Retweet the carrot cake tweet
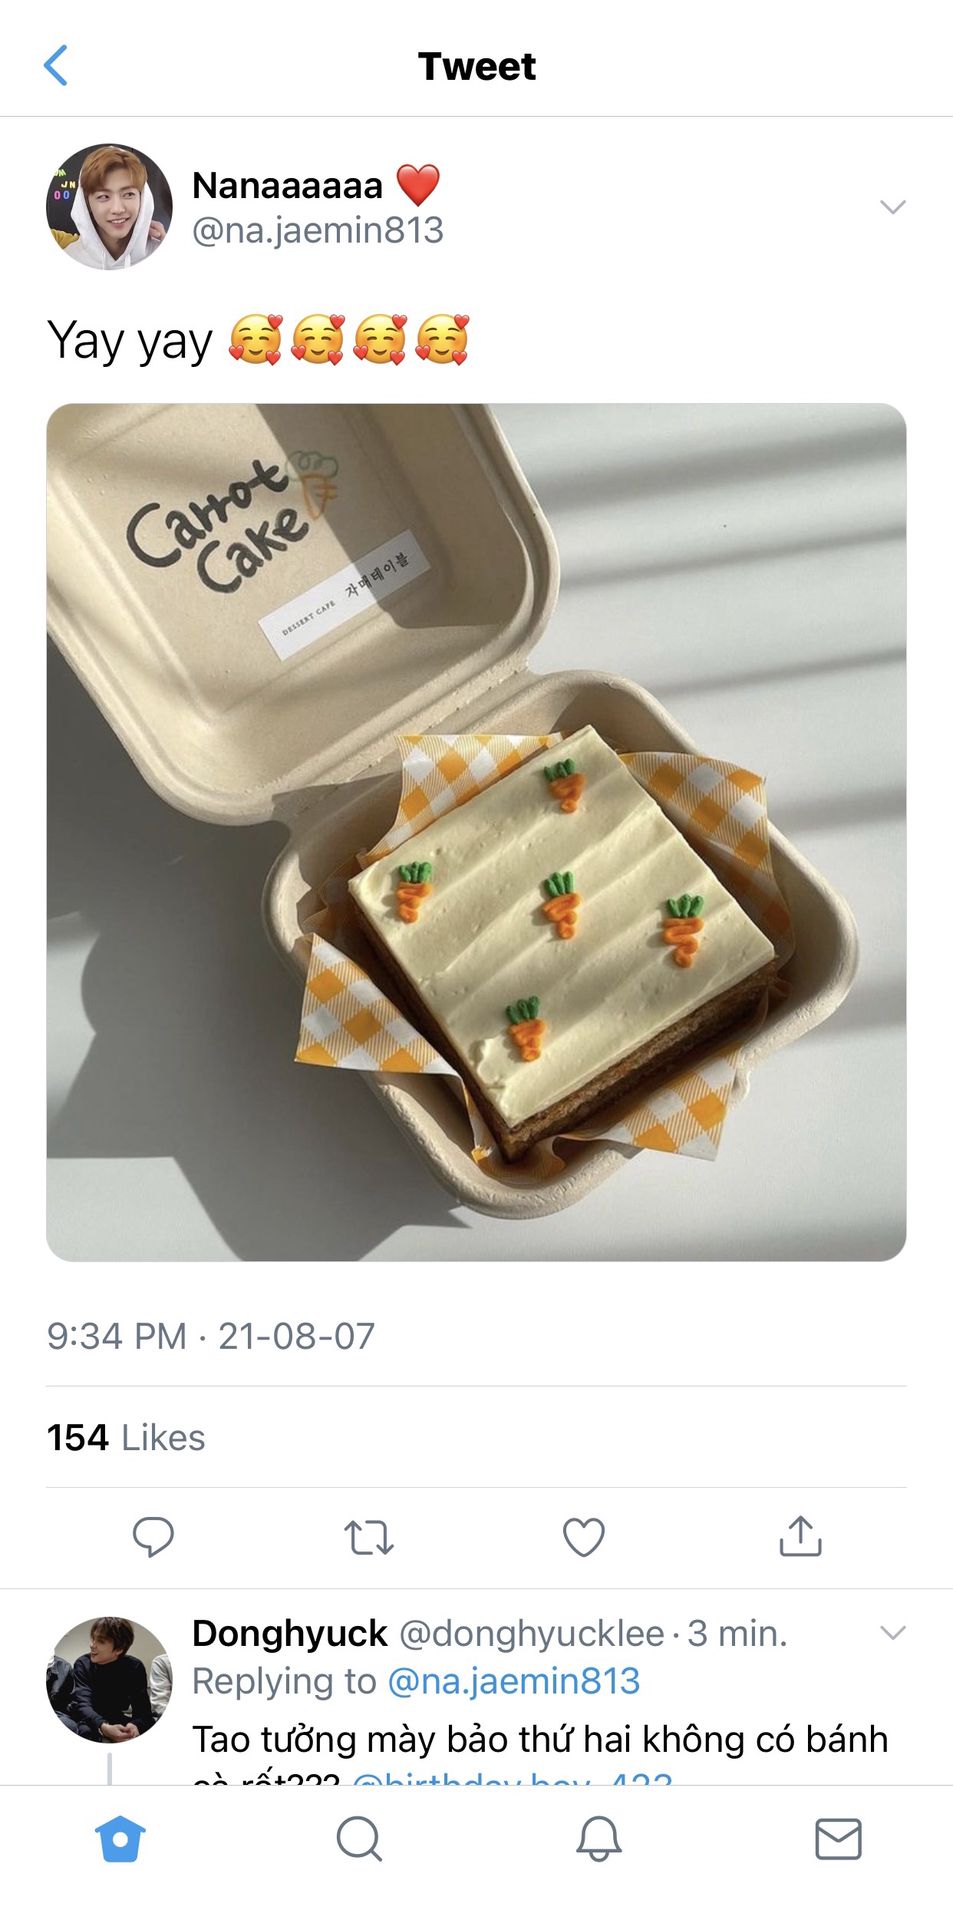 [x=368, y=1537]
